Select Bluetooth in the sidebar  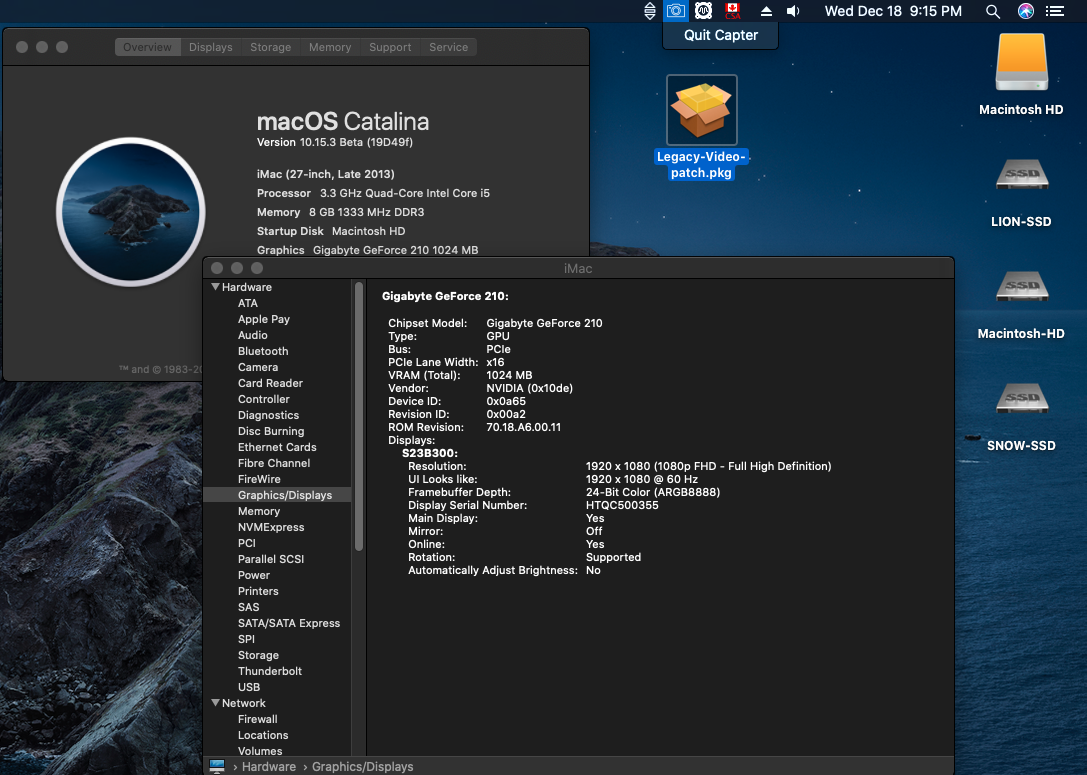tap(277, 351)
